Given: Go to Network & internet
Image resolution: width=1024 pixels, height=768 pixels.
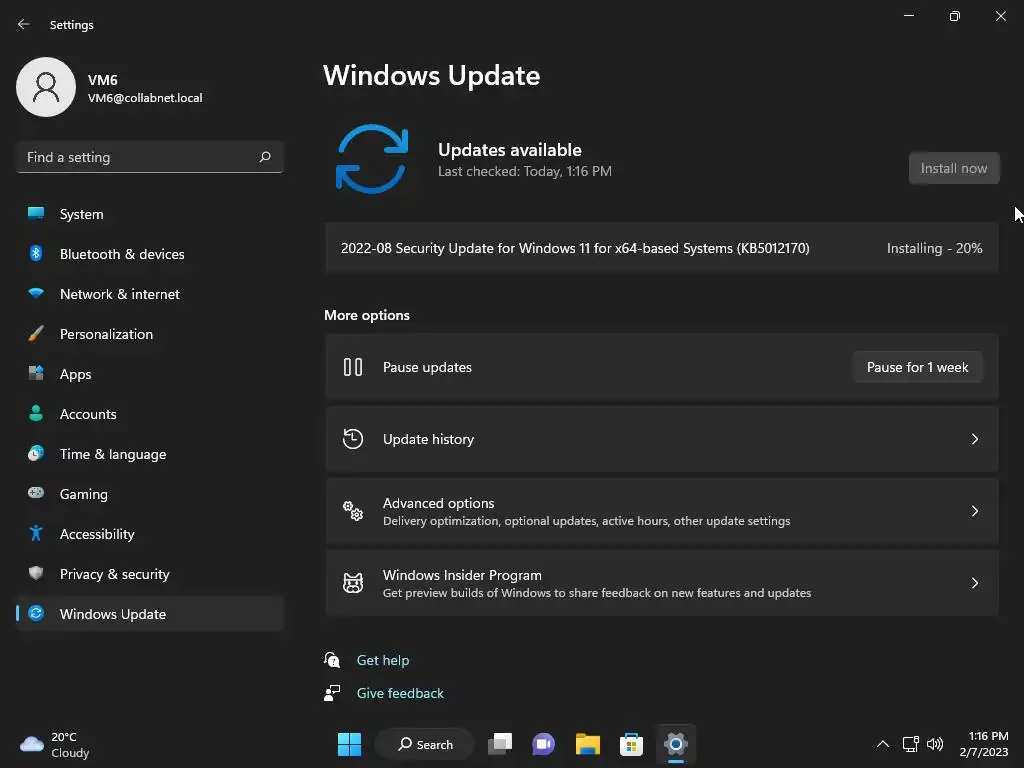Looking at the screenshot, I should coord(150,294).
